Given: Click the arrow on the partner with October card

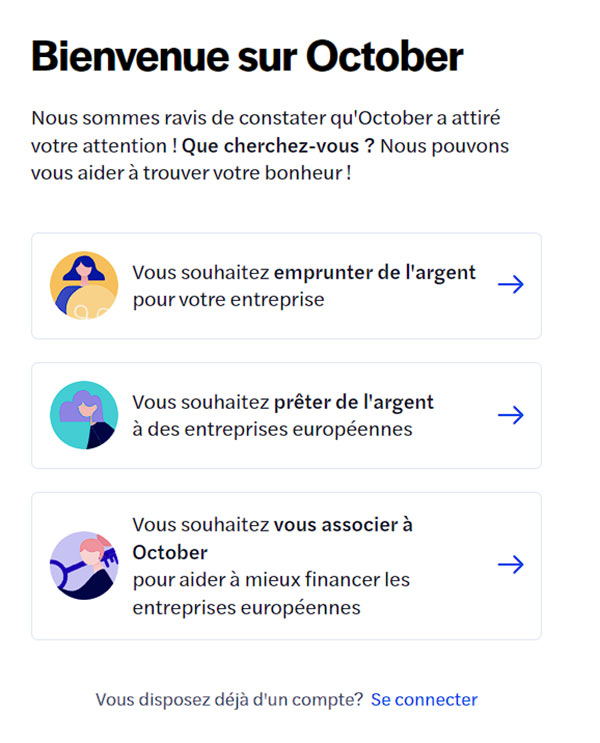Looking at the screenshot, I should coord(510,564).
